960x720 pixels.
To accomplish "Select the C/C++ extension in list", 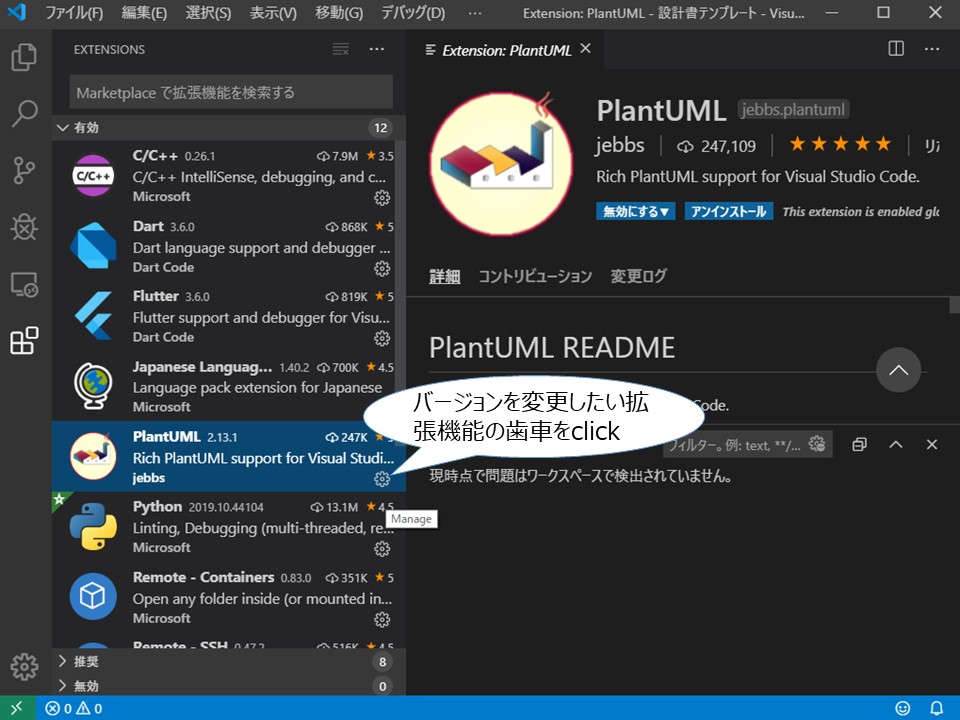I will point(229,175).
